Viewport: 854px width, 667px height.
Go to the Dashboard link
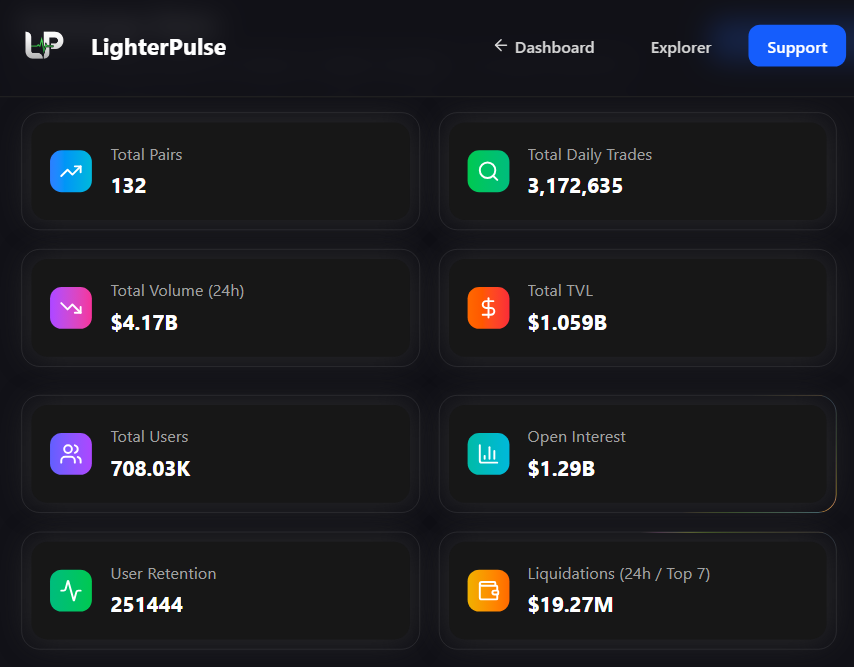coord(554,47)
